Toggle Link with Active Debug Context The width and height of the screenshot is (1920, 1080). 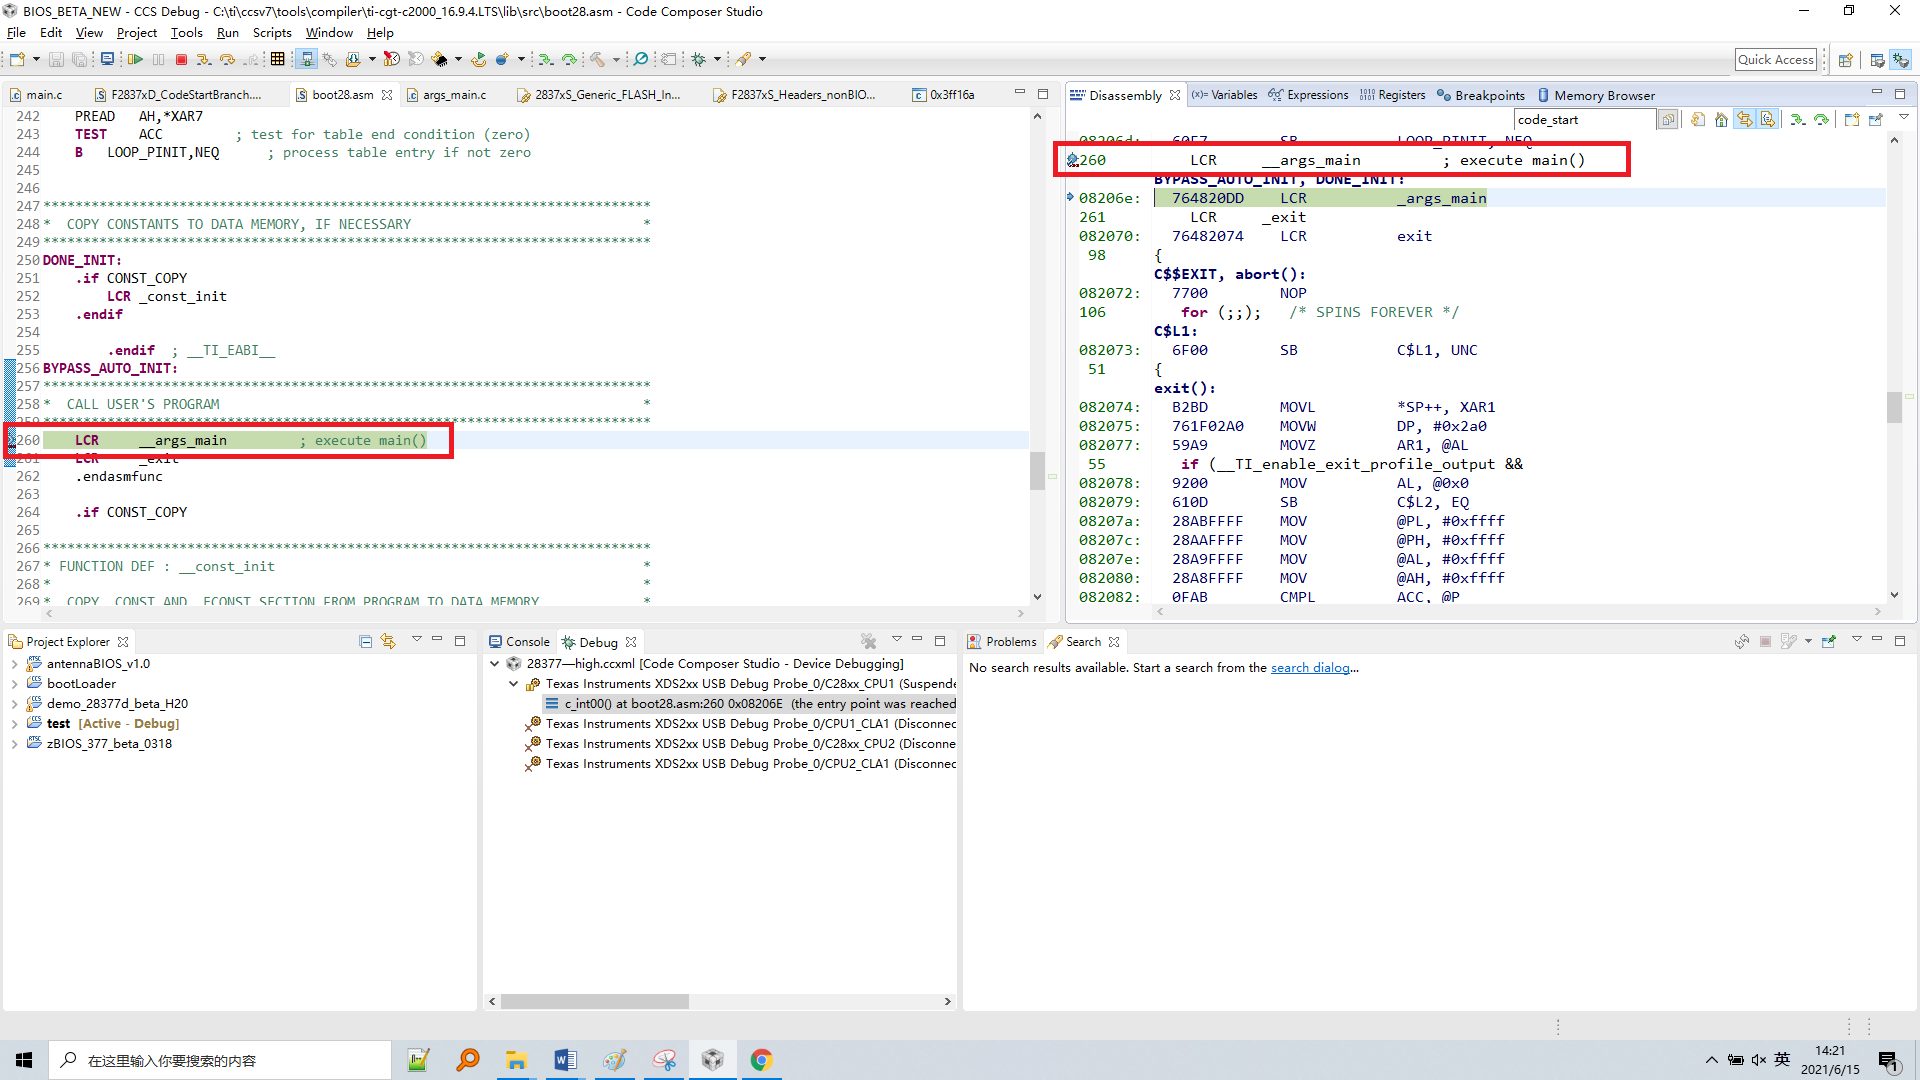(x=1745, y=120)
